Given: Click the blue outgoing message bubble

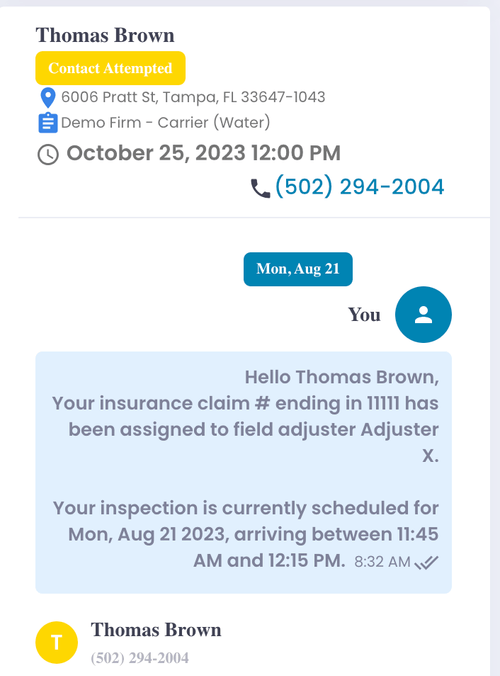Looking at the screenshot, I should 244,473.
